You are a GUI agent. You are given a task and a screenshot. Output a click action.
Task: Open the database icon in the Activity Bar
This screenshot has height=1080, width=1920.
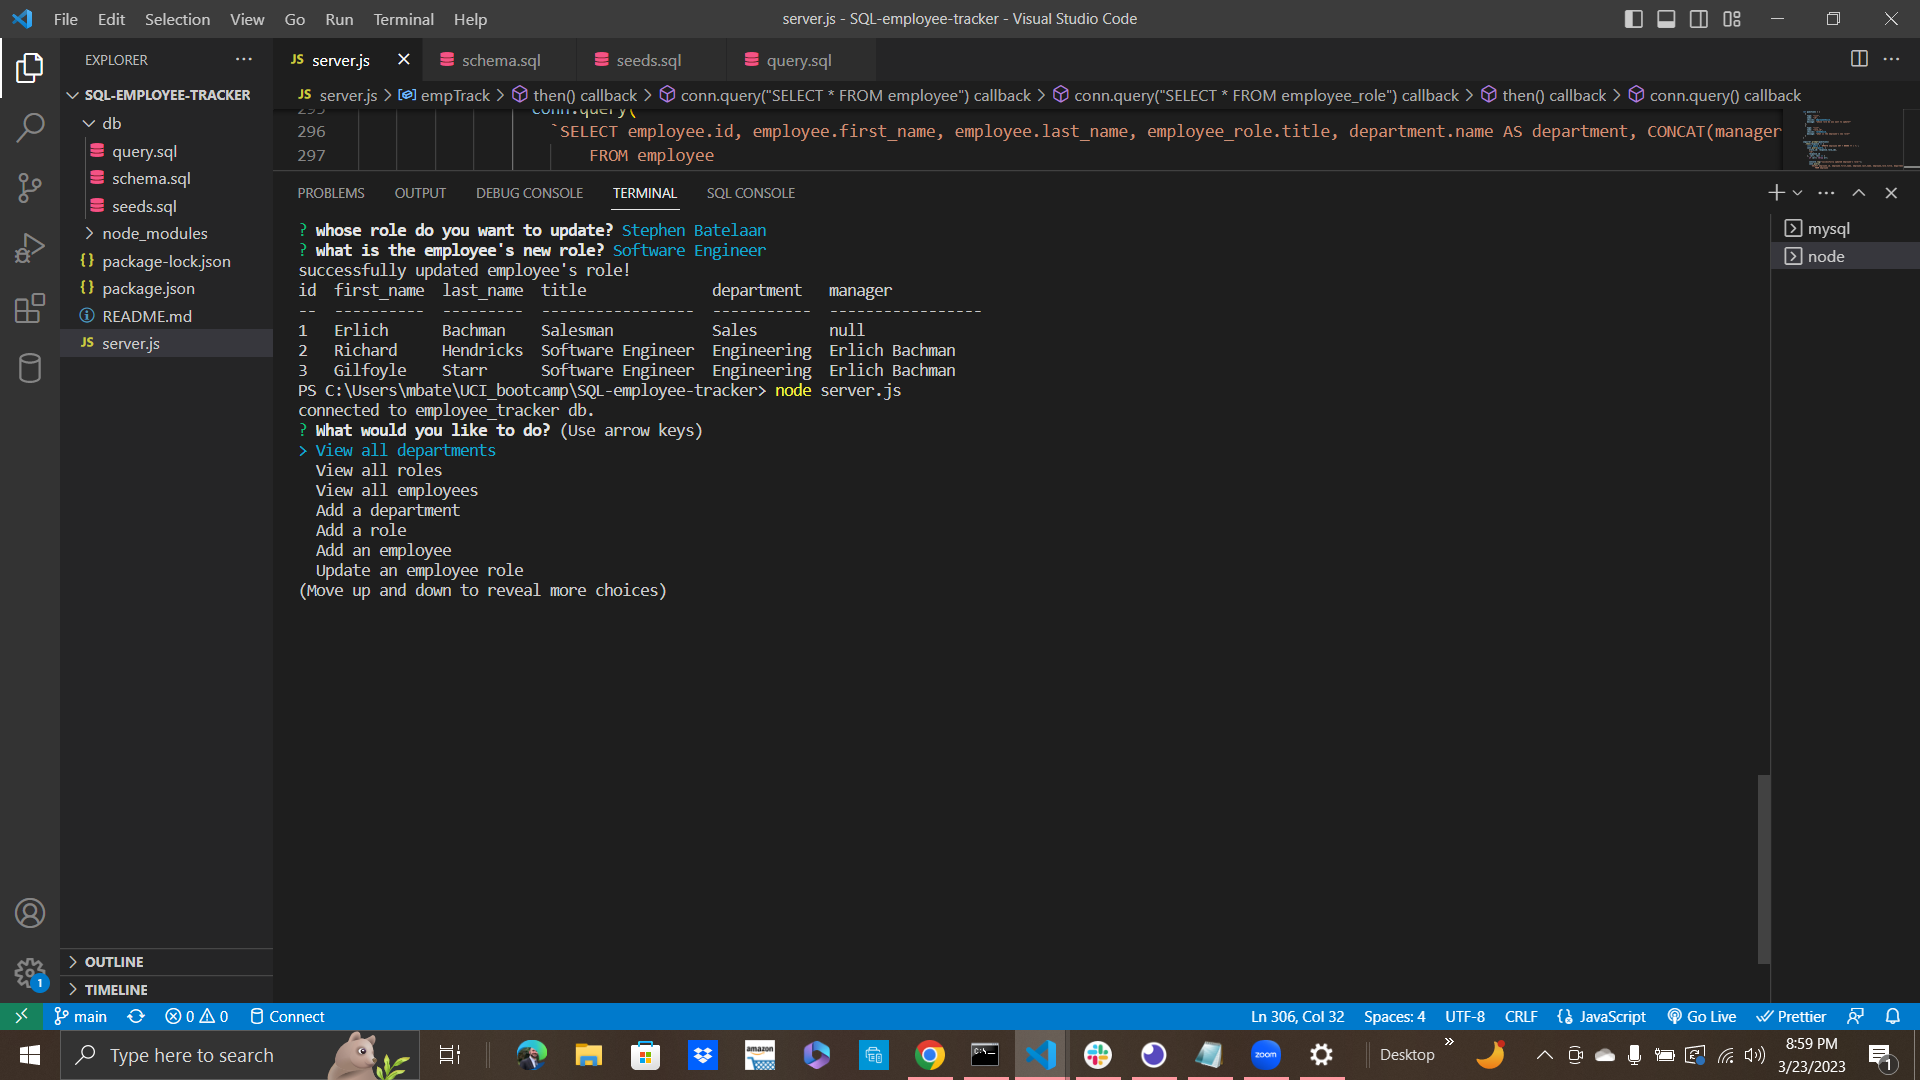pos(31,368)
